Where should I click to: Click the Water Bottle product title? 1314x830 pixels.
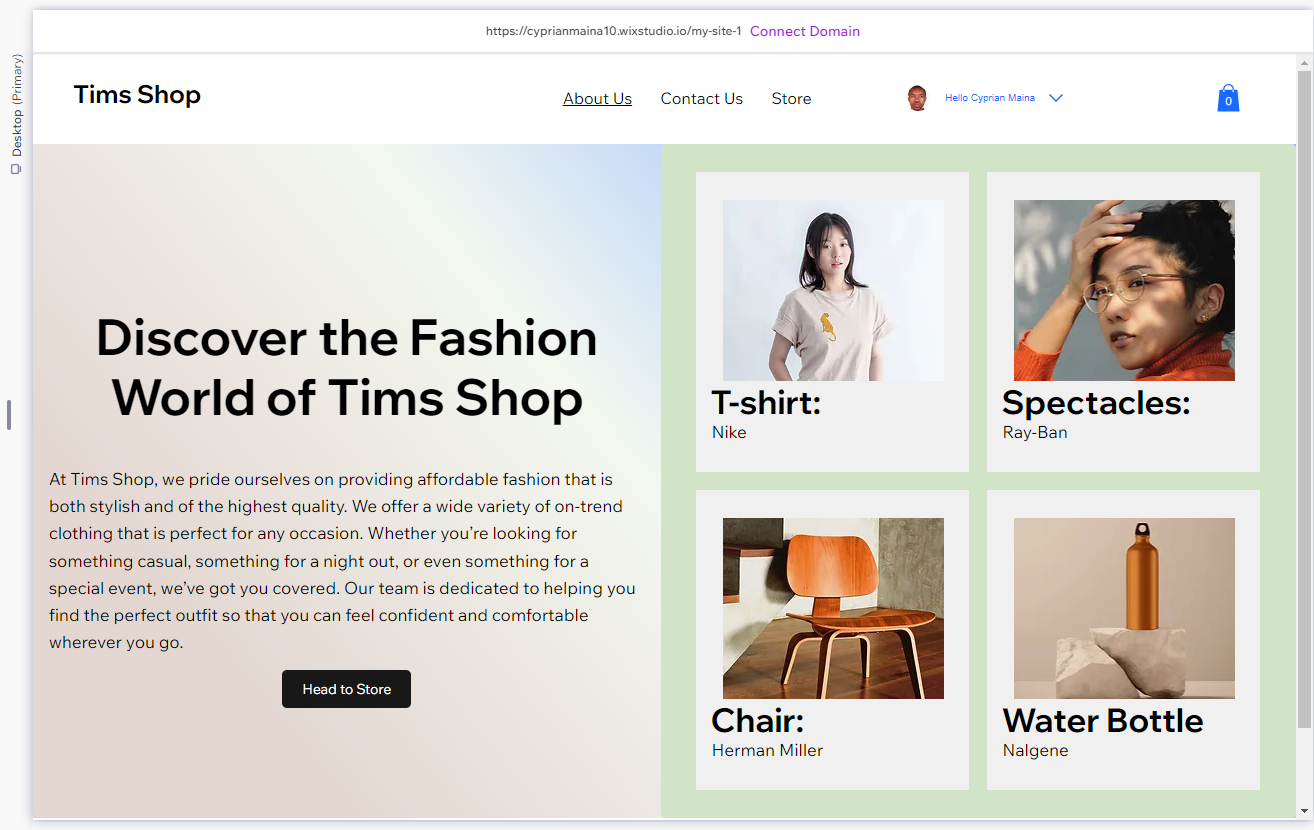[1103, 721]
